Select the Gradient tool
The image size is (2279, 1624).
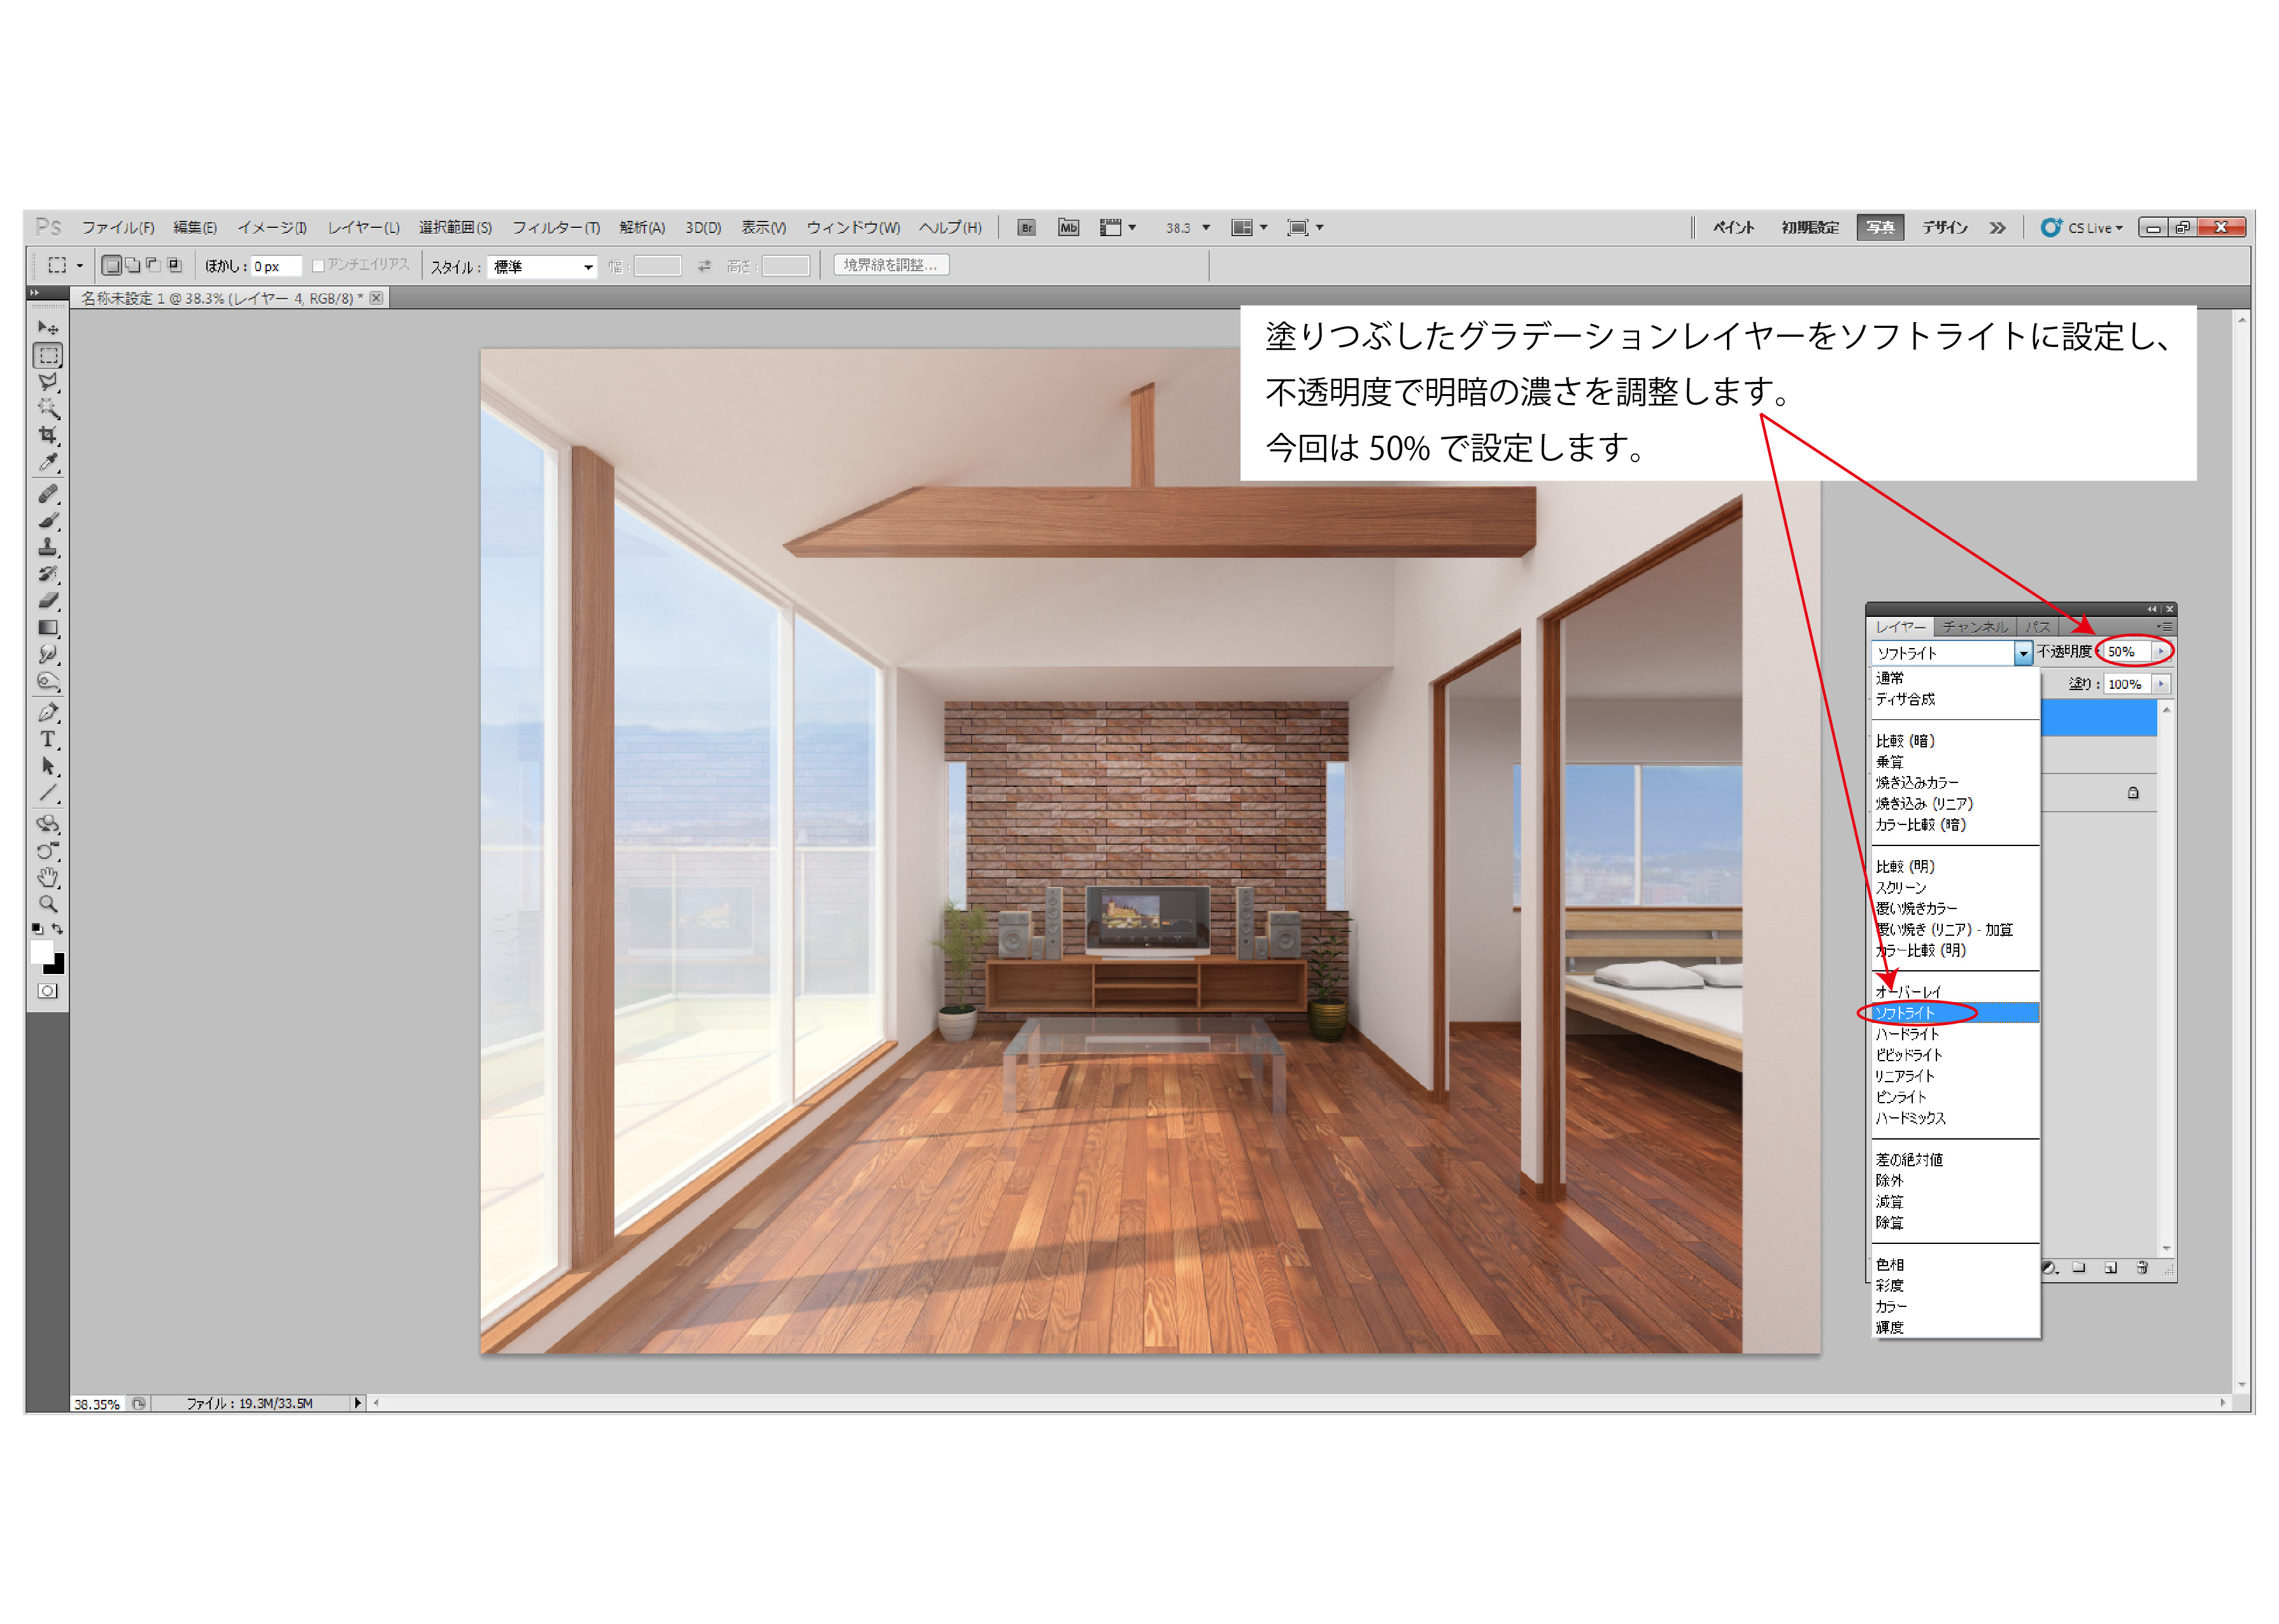tap(47, 628)
